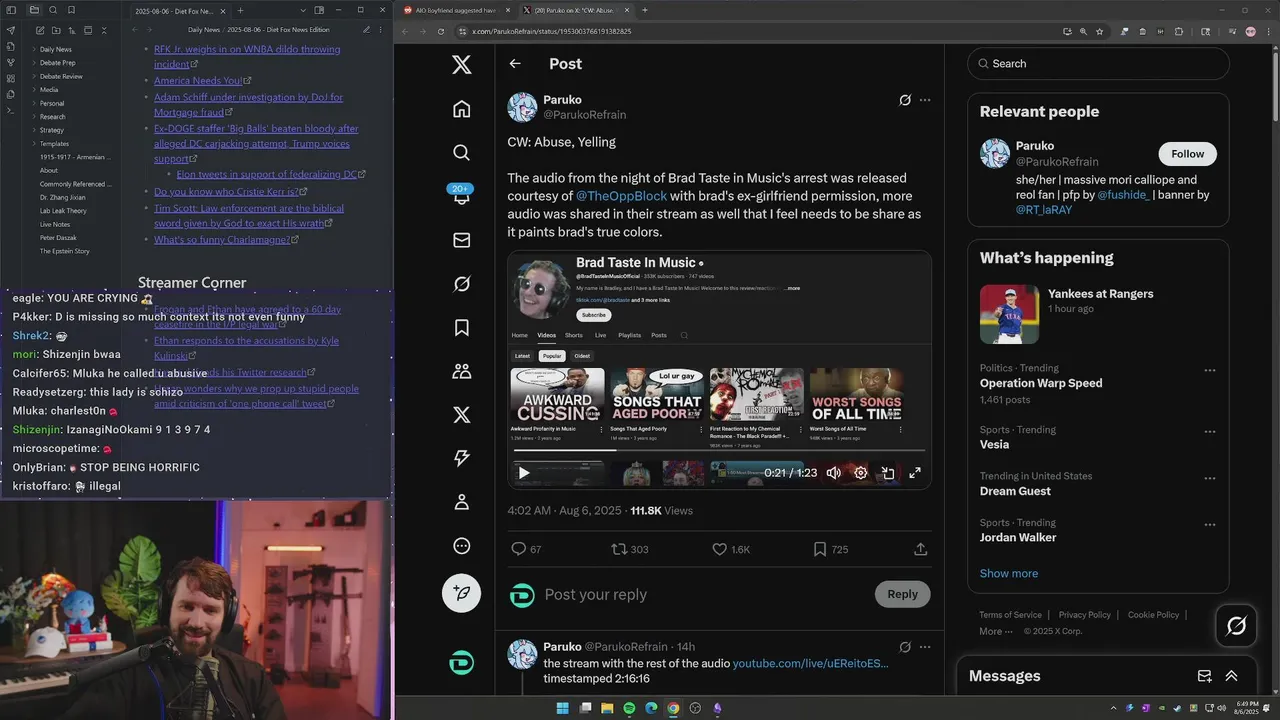Like the post with 1.6K likes
Viewport: 1280px width, 720px height.
(x=731, y=549)
